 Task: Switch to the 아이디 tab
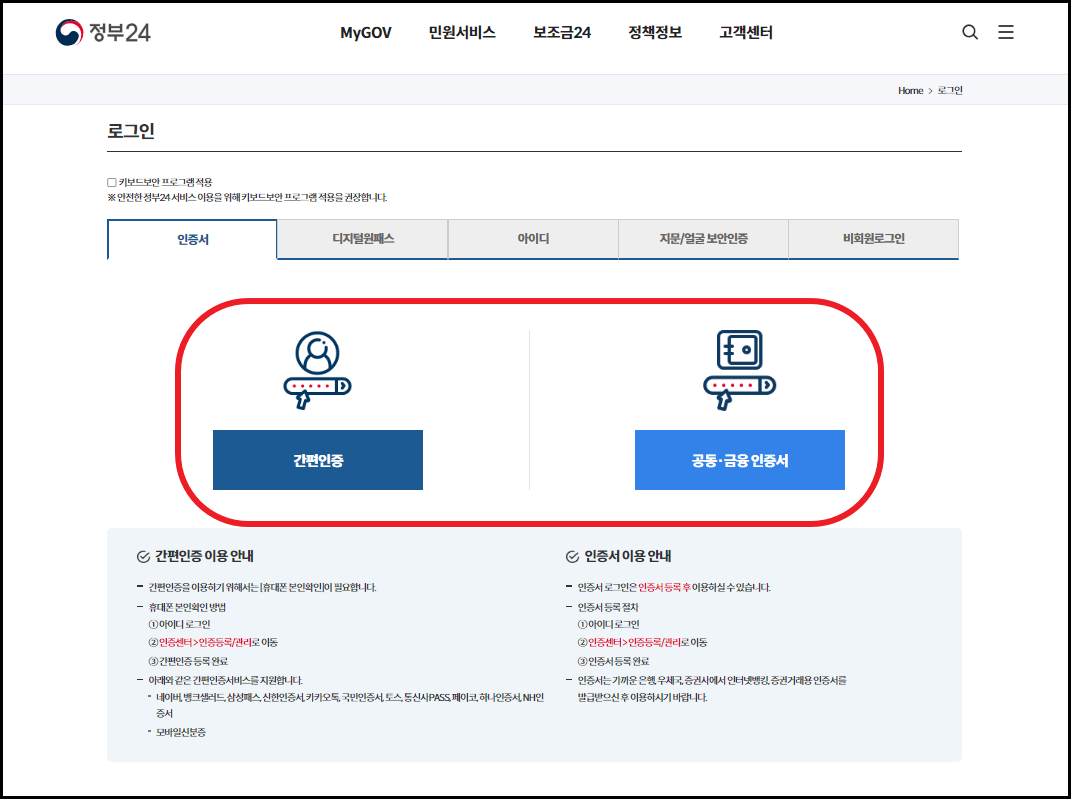[532, 239]
